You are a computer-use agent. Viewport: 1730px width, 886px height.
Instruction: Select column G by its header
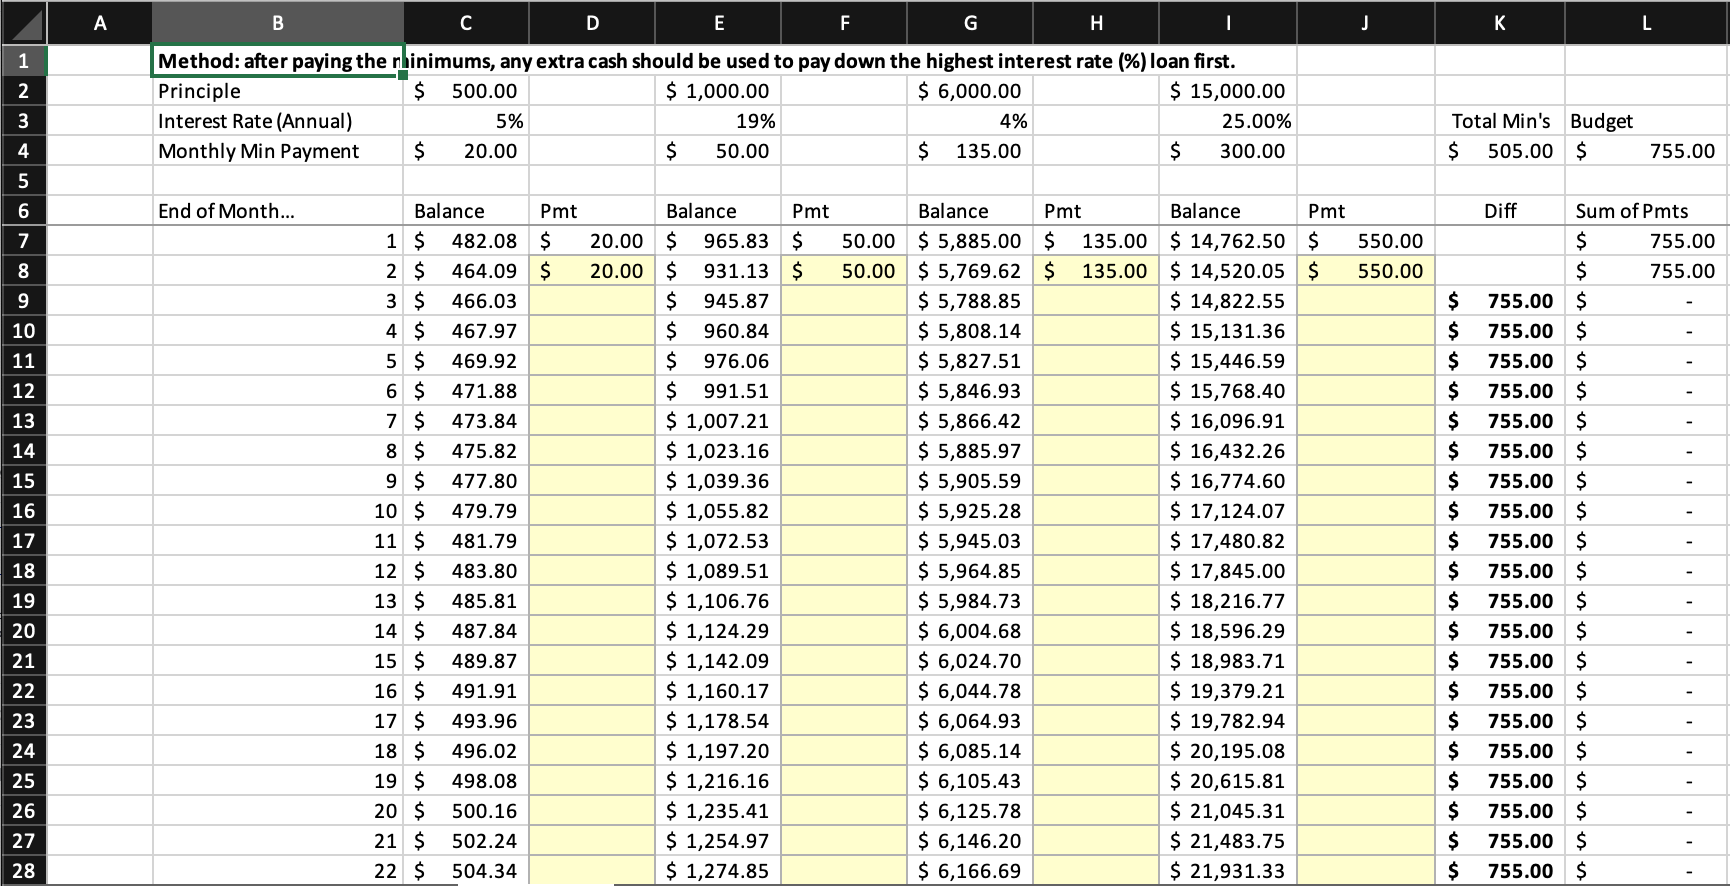(970, 23)
